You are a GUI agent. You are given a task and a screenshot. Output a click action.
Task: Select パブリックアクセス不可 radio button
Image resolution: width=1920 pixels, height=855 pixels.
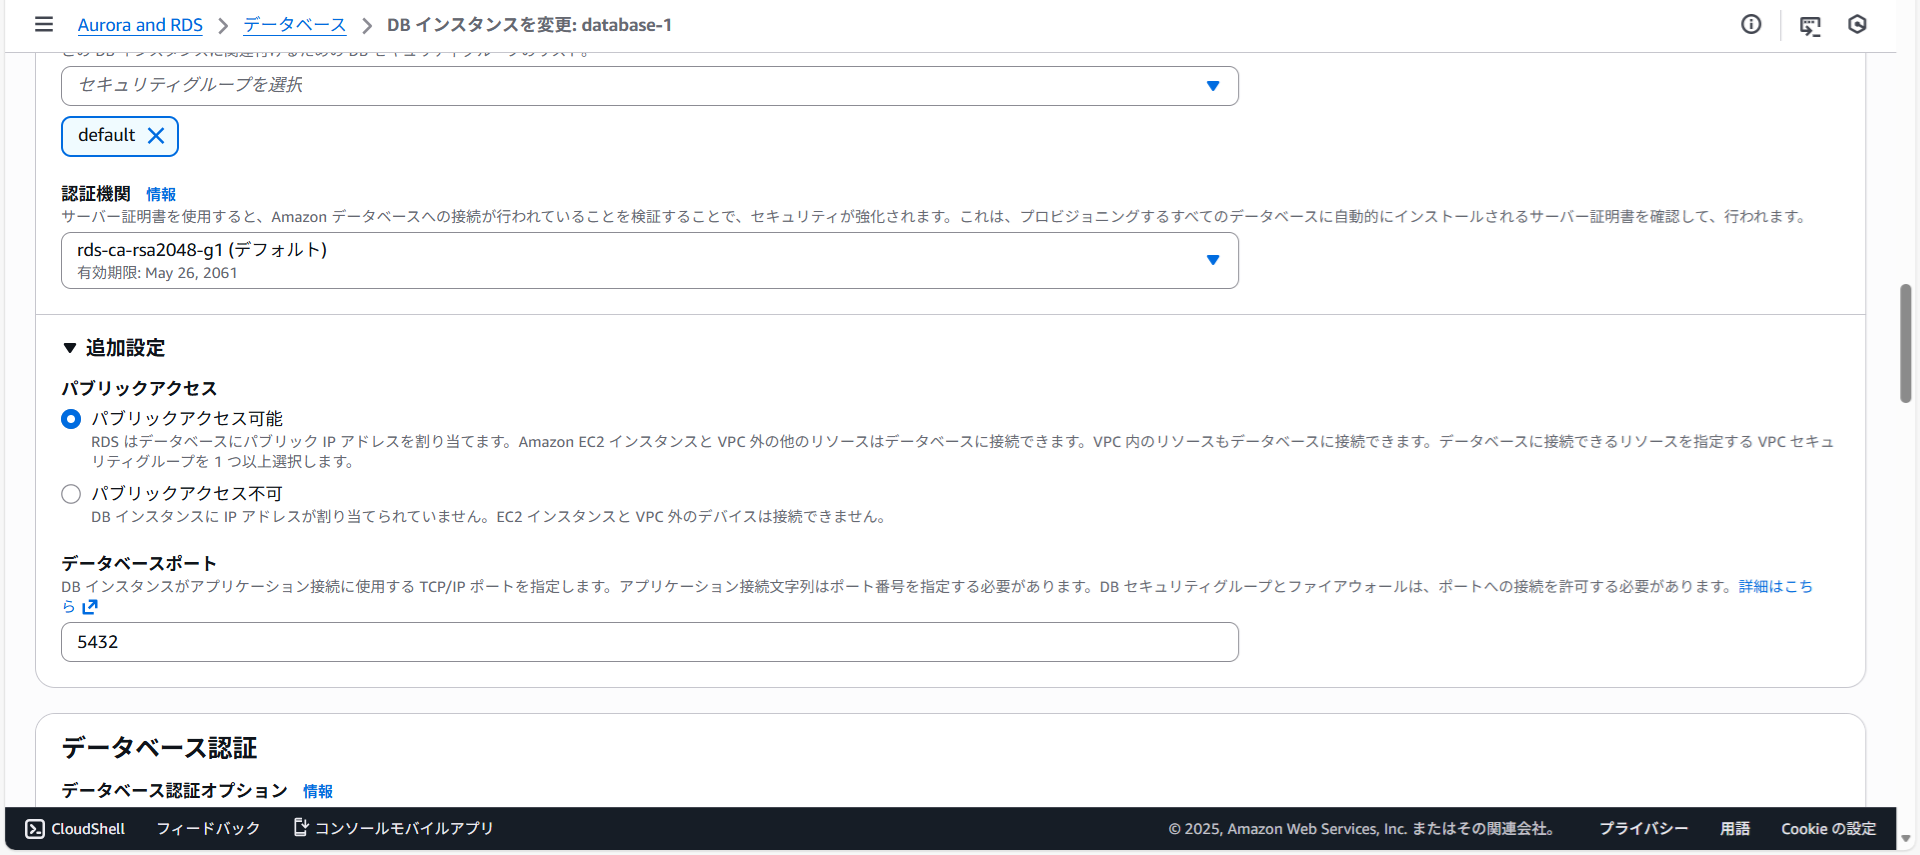71,494
